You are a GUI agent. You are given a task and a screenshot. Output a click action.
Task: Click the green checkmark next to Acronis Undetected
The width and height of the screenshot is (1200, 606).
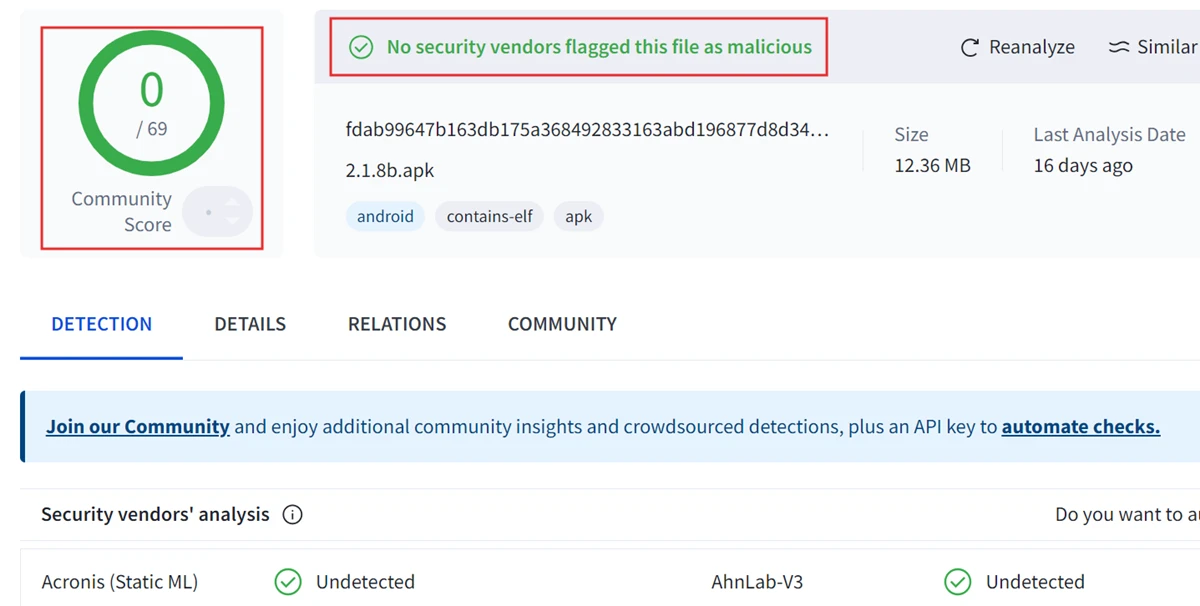click(x=288, y=582)
